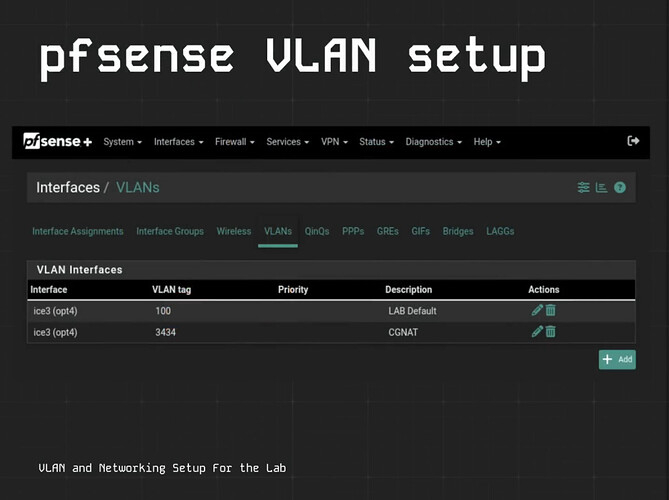Click the Interfaces breadcrumb link
The image size is (669, 500).
[68, 187]
